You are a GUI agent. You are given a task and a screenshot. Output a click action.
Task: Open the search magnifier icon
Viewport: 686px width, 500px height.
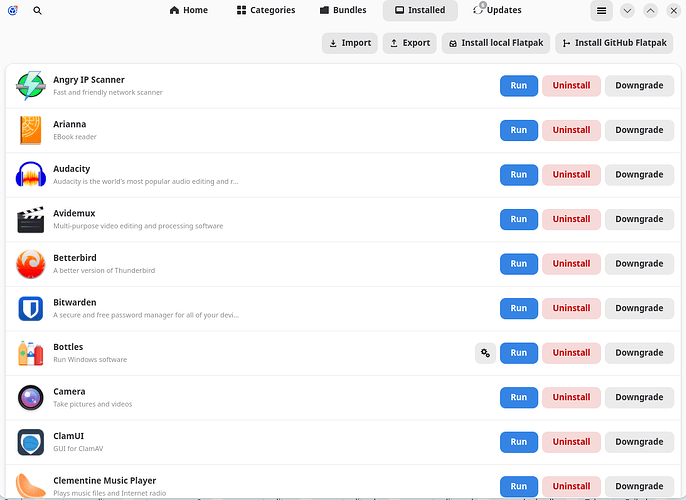[x=38, y=10]
